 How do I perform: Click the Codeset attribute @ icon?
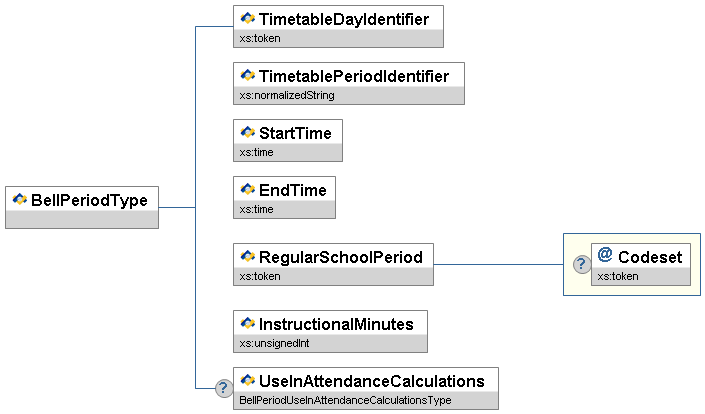click(x=605, y=256)
